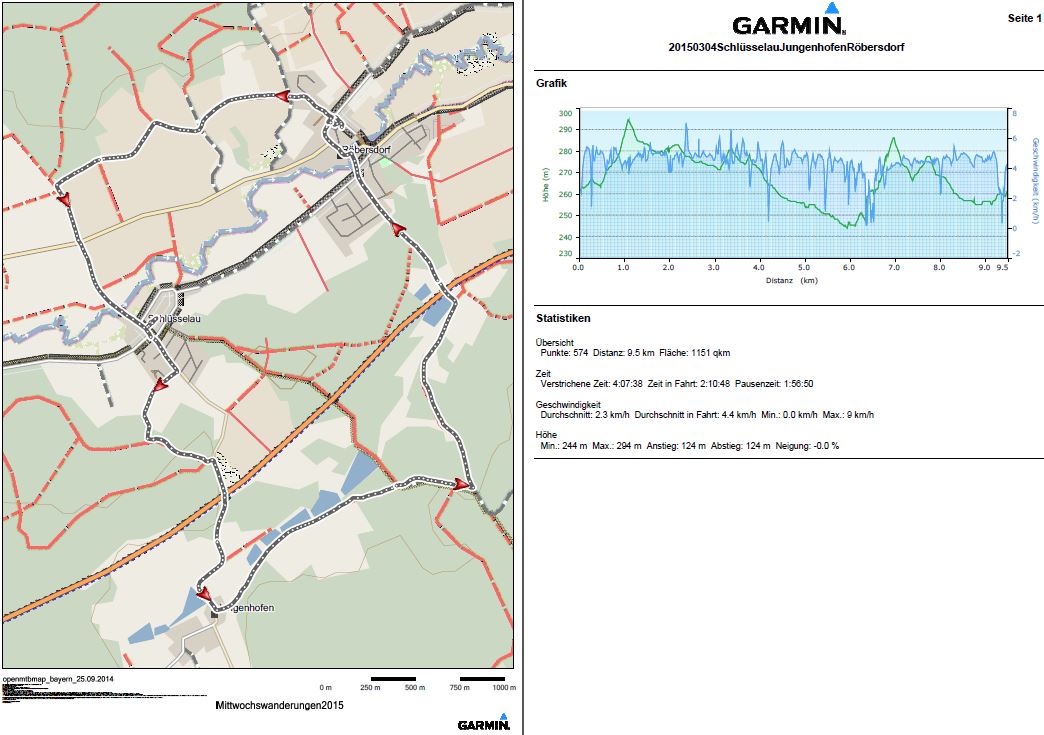Click the Seite 1 page number
1044x735 pixels.
pos(1021,19)
